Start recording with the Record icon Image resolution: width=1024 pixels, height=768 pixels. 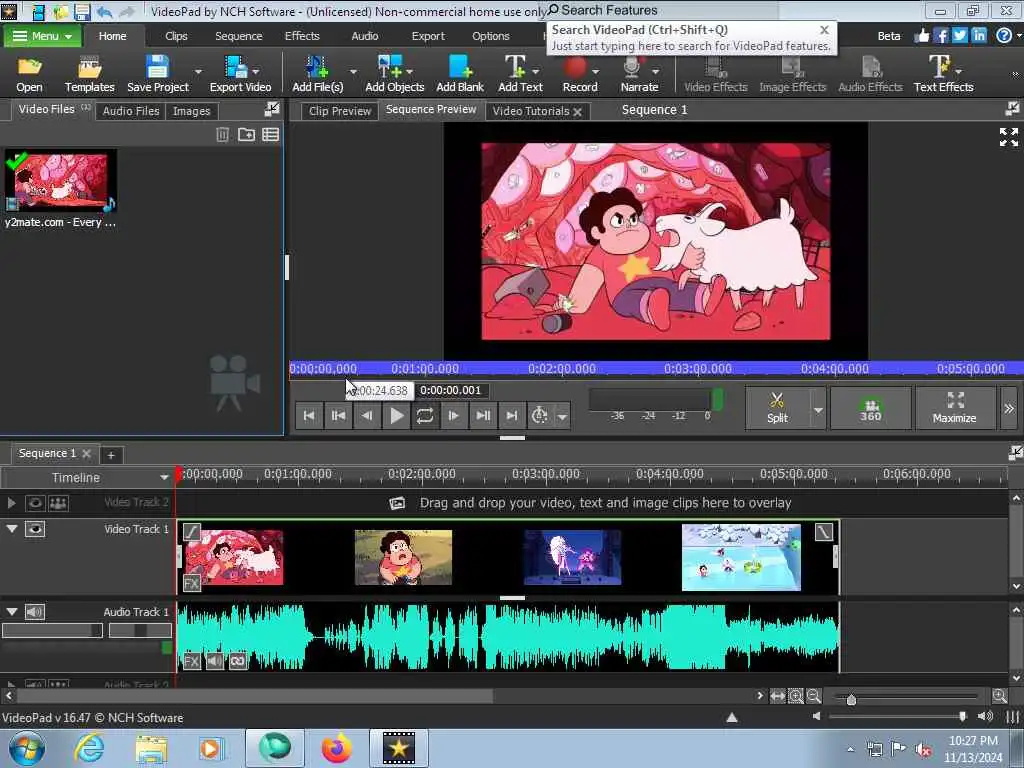579,74
